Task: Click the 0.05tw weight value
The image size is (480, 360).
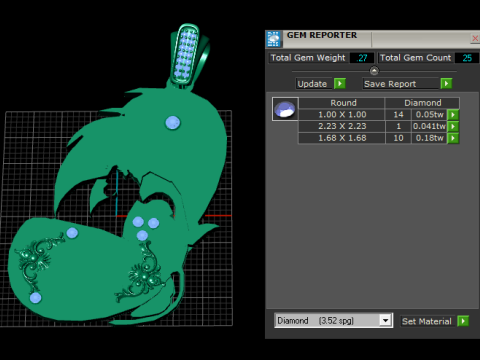Action: tap(429, 115)
